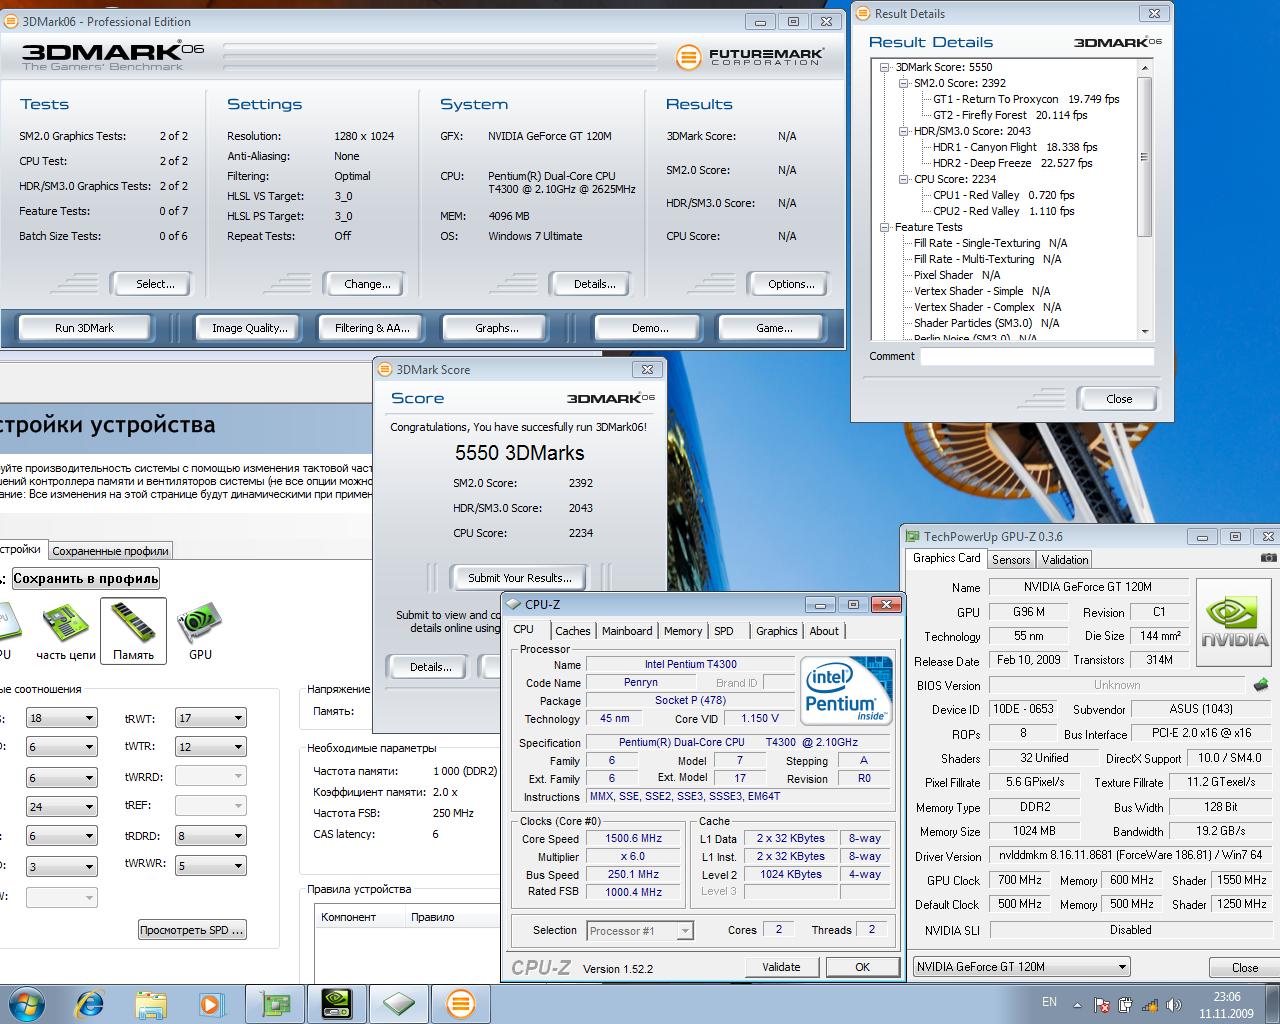This screenshot has width=1280, height=1024.
Task: Click the Result Details scrollbar down arrow
Action: (x=1146, y=332)
